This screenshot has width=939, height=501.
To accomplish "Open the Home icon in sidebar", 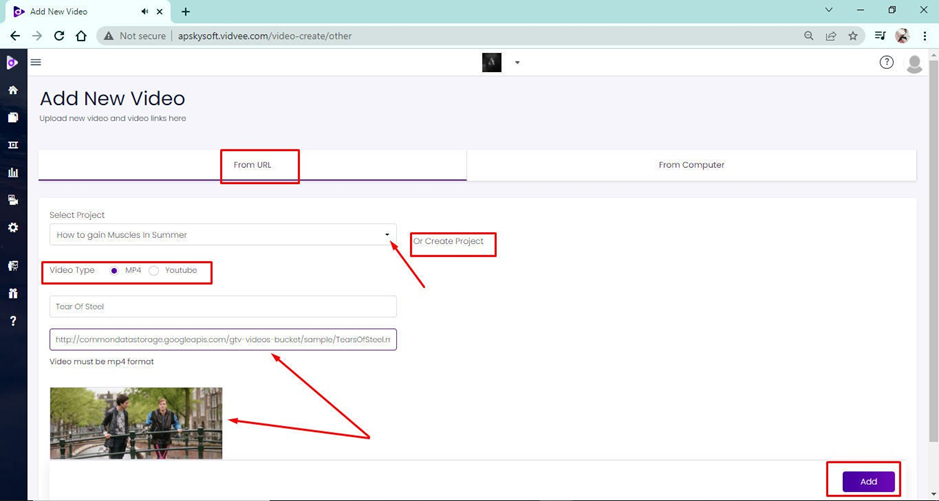I will click(13, 90).
